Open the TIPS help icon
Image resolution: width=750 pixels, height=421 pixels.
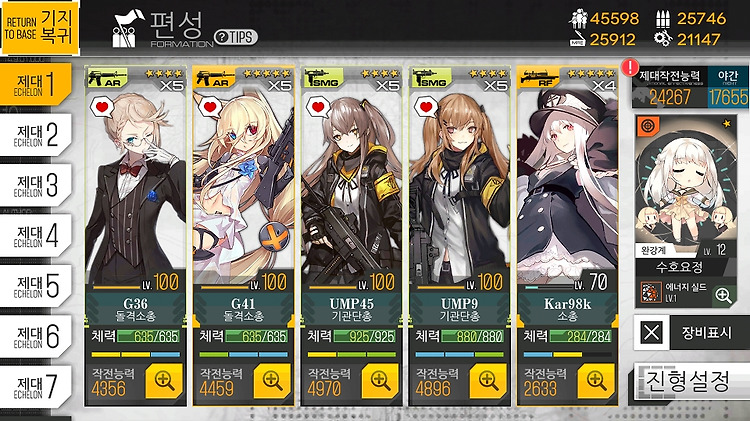pyautogui.click(x=236, y=37)
